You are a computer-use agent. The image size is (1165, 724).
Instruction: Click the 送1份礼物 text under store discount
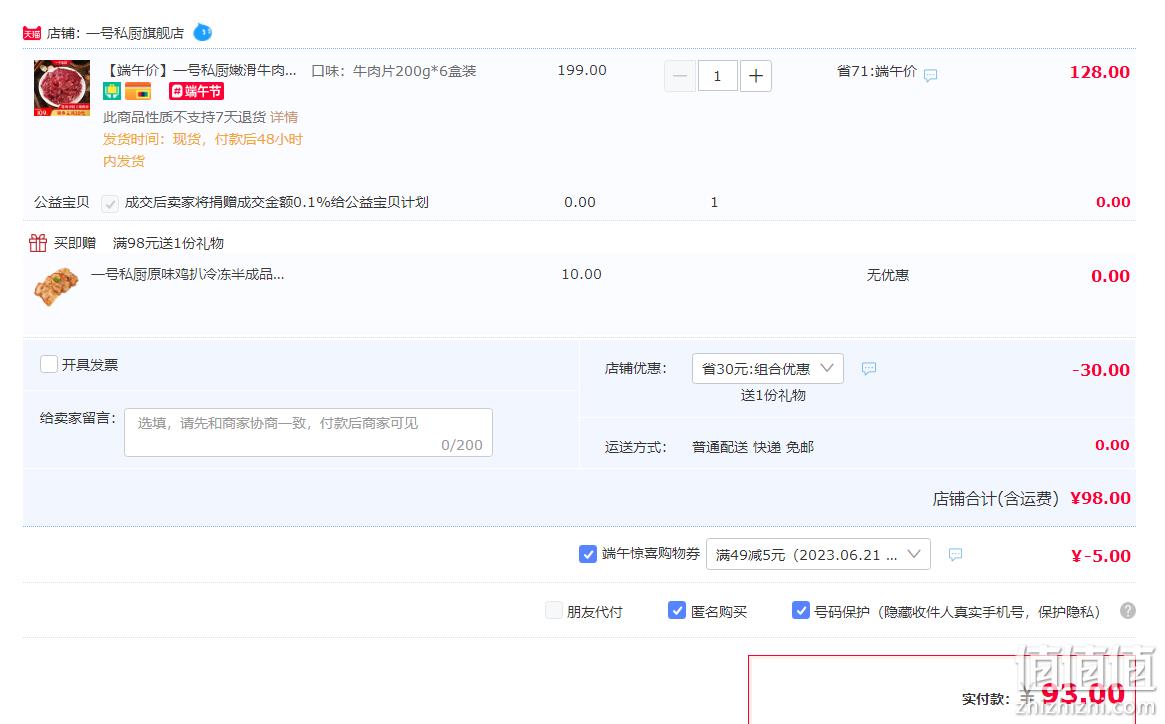coord(773,395)
